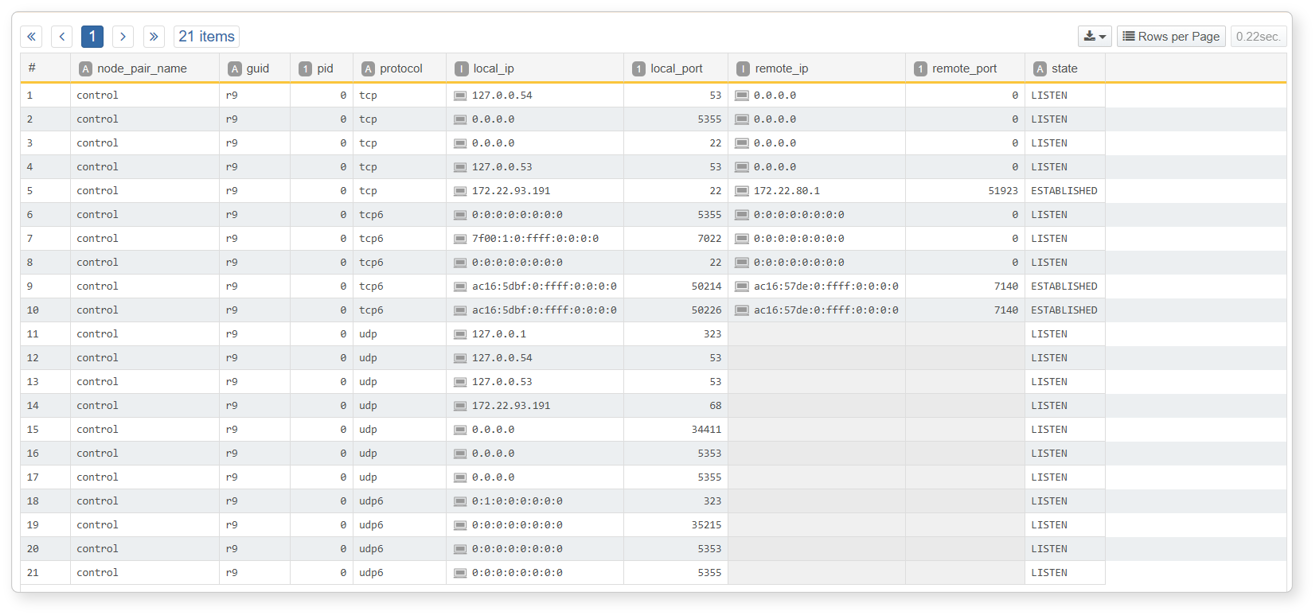Click type icon beside node_pair_name header

[85, 69]
